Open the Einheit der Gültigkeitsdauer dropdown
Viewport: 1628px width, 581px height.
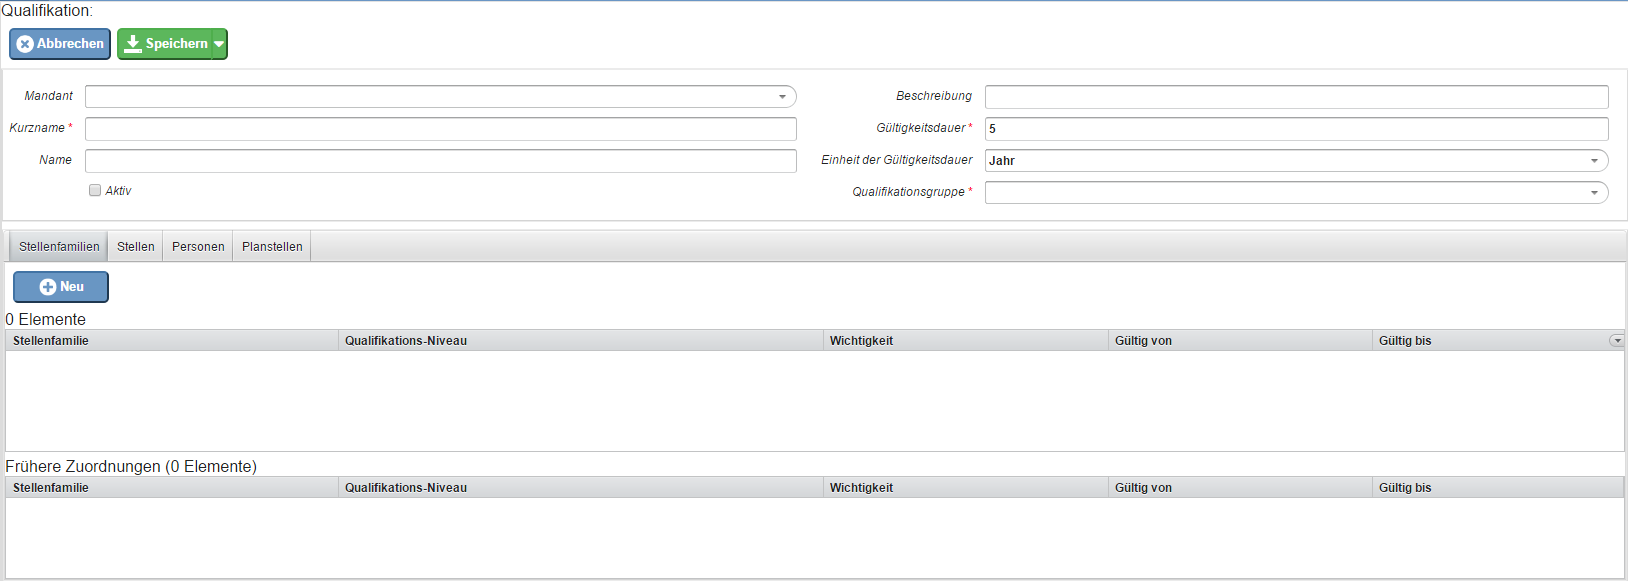tap(1594, 161)
